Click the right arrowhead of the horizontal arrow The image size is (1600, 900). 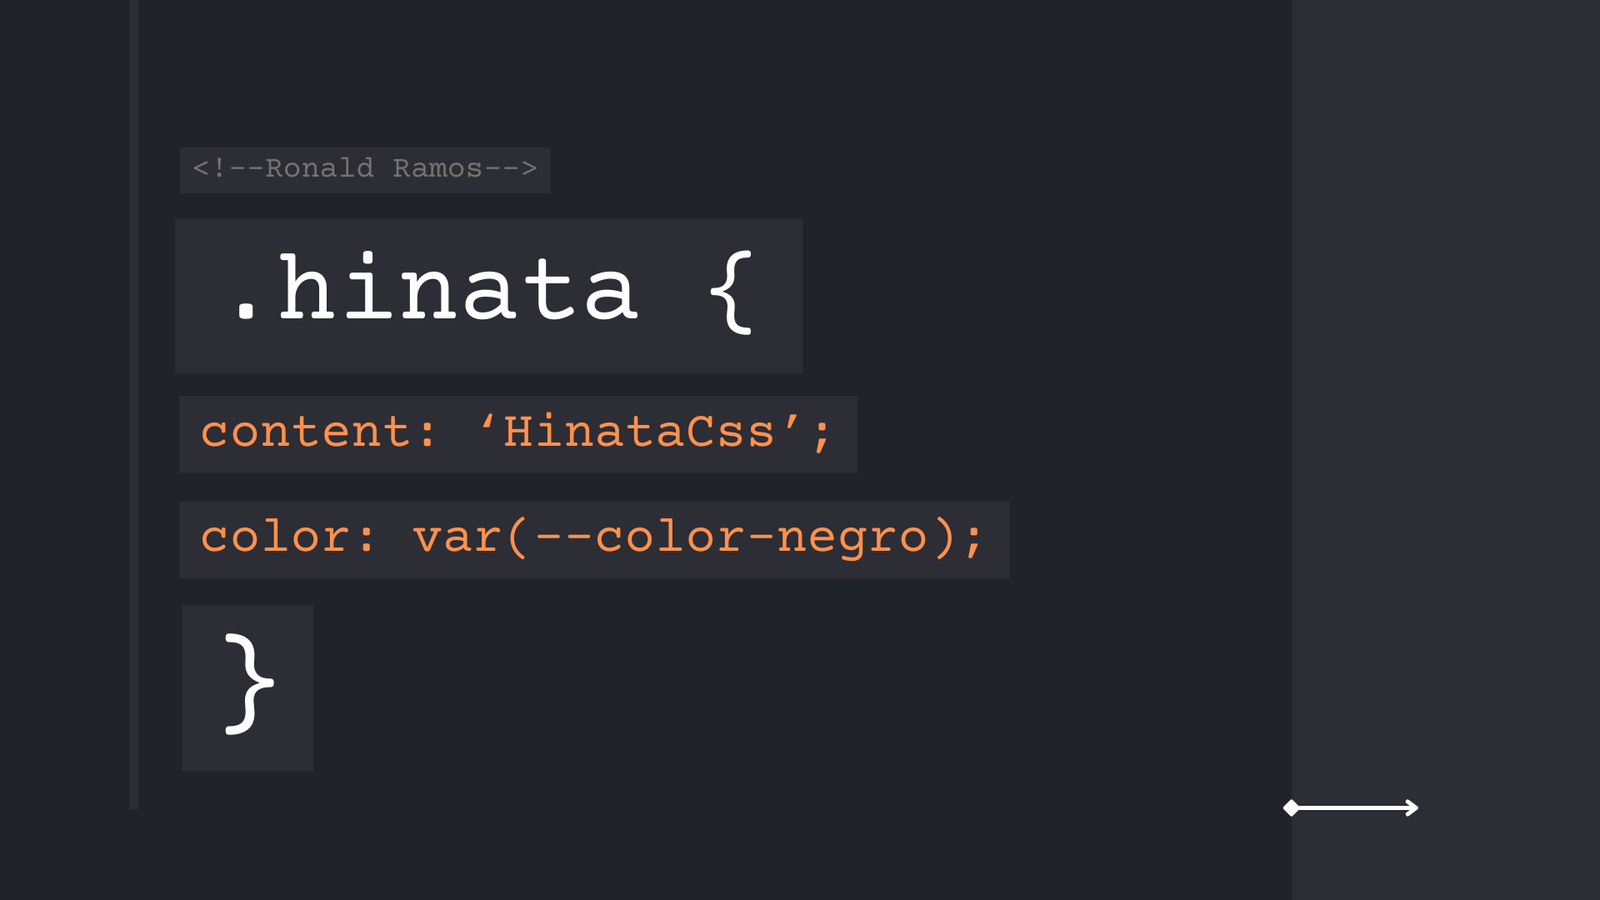click(1413, 805)
